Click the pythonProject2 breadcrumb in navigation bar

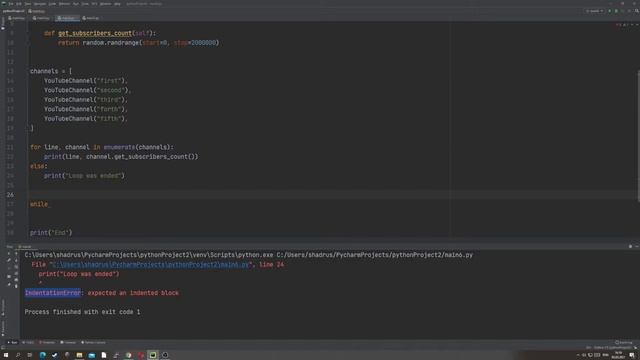(13, 11)
